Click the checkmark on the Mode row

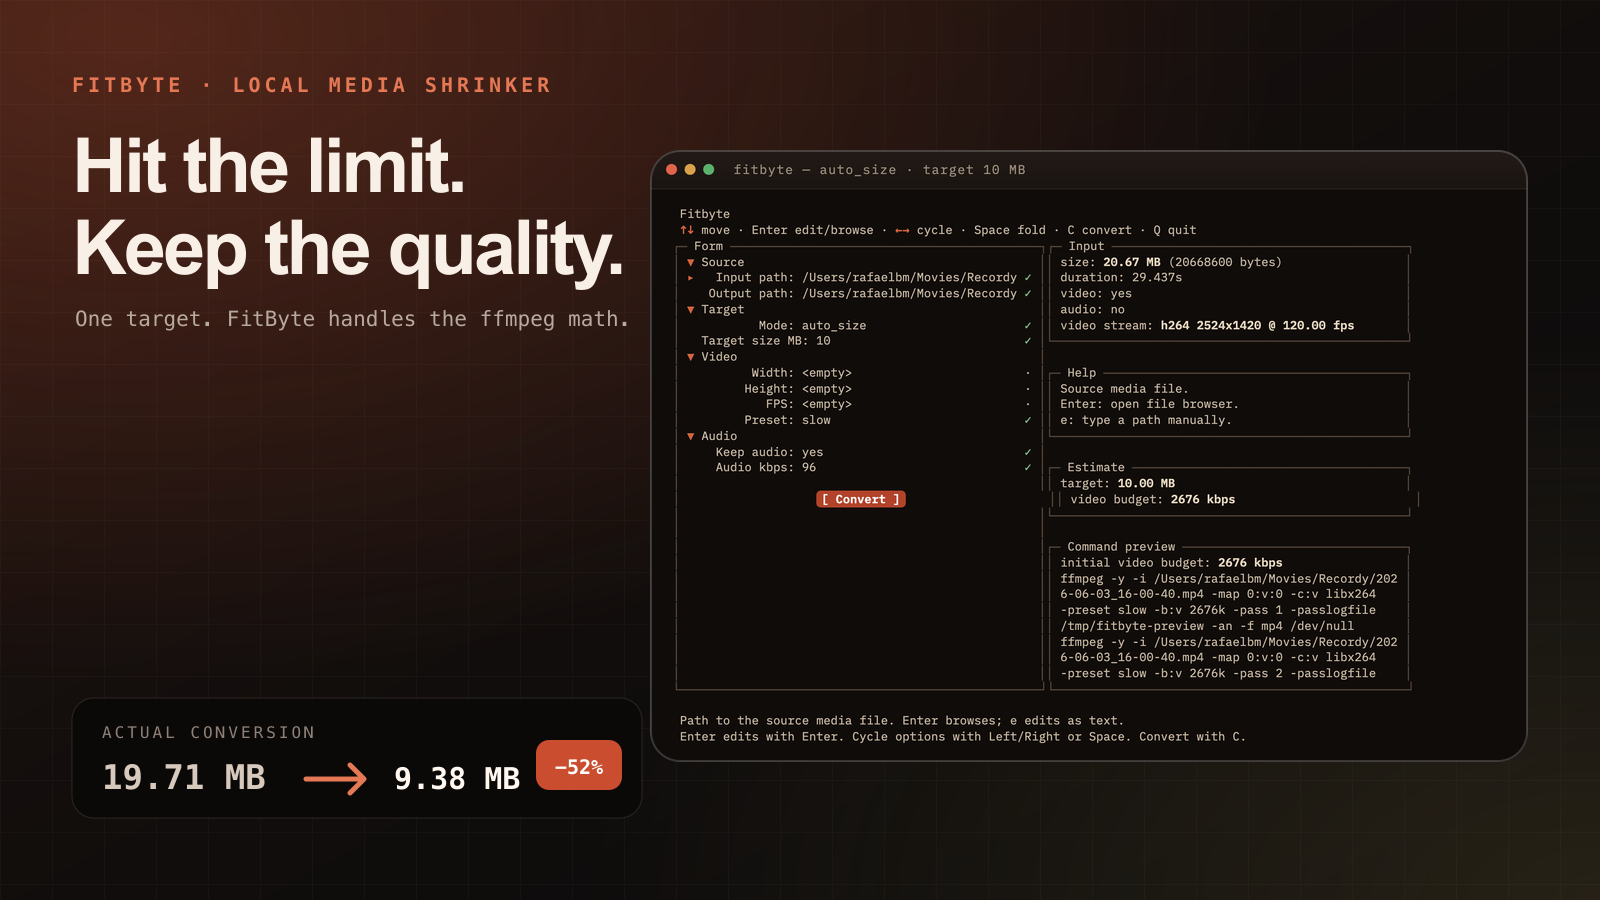coord(1027,326)
